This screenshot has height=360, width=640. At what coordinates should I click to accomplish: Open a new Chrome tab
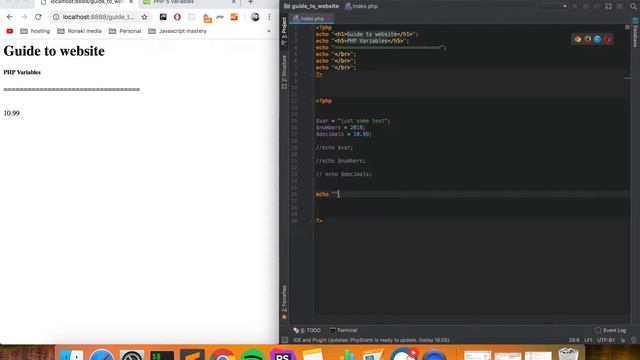point(251,2)
